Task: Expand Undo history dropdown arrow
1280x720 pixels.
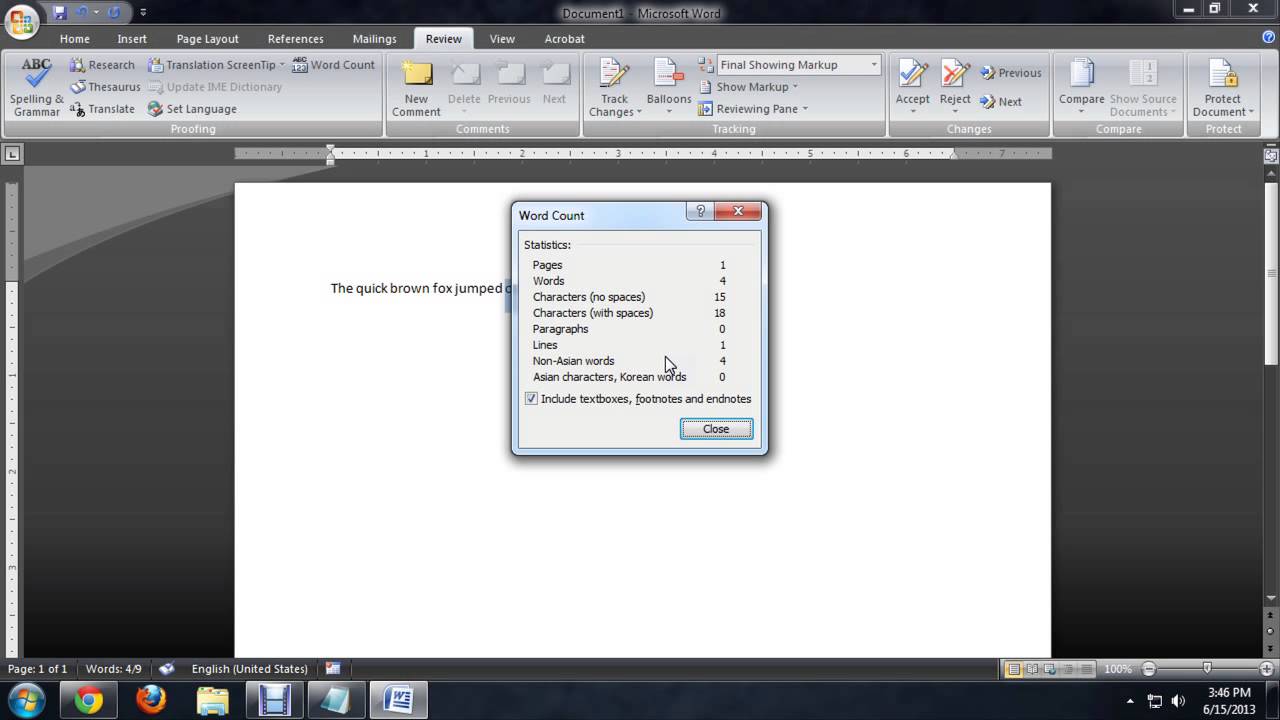Action: pyautogui.click(x=96, y=13)
